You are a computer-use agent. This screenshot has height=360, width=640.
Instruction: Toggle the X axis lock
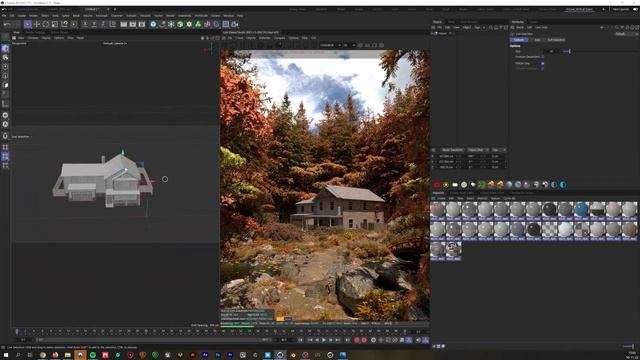85,24
